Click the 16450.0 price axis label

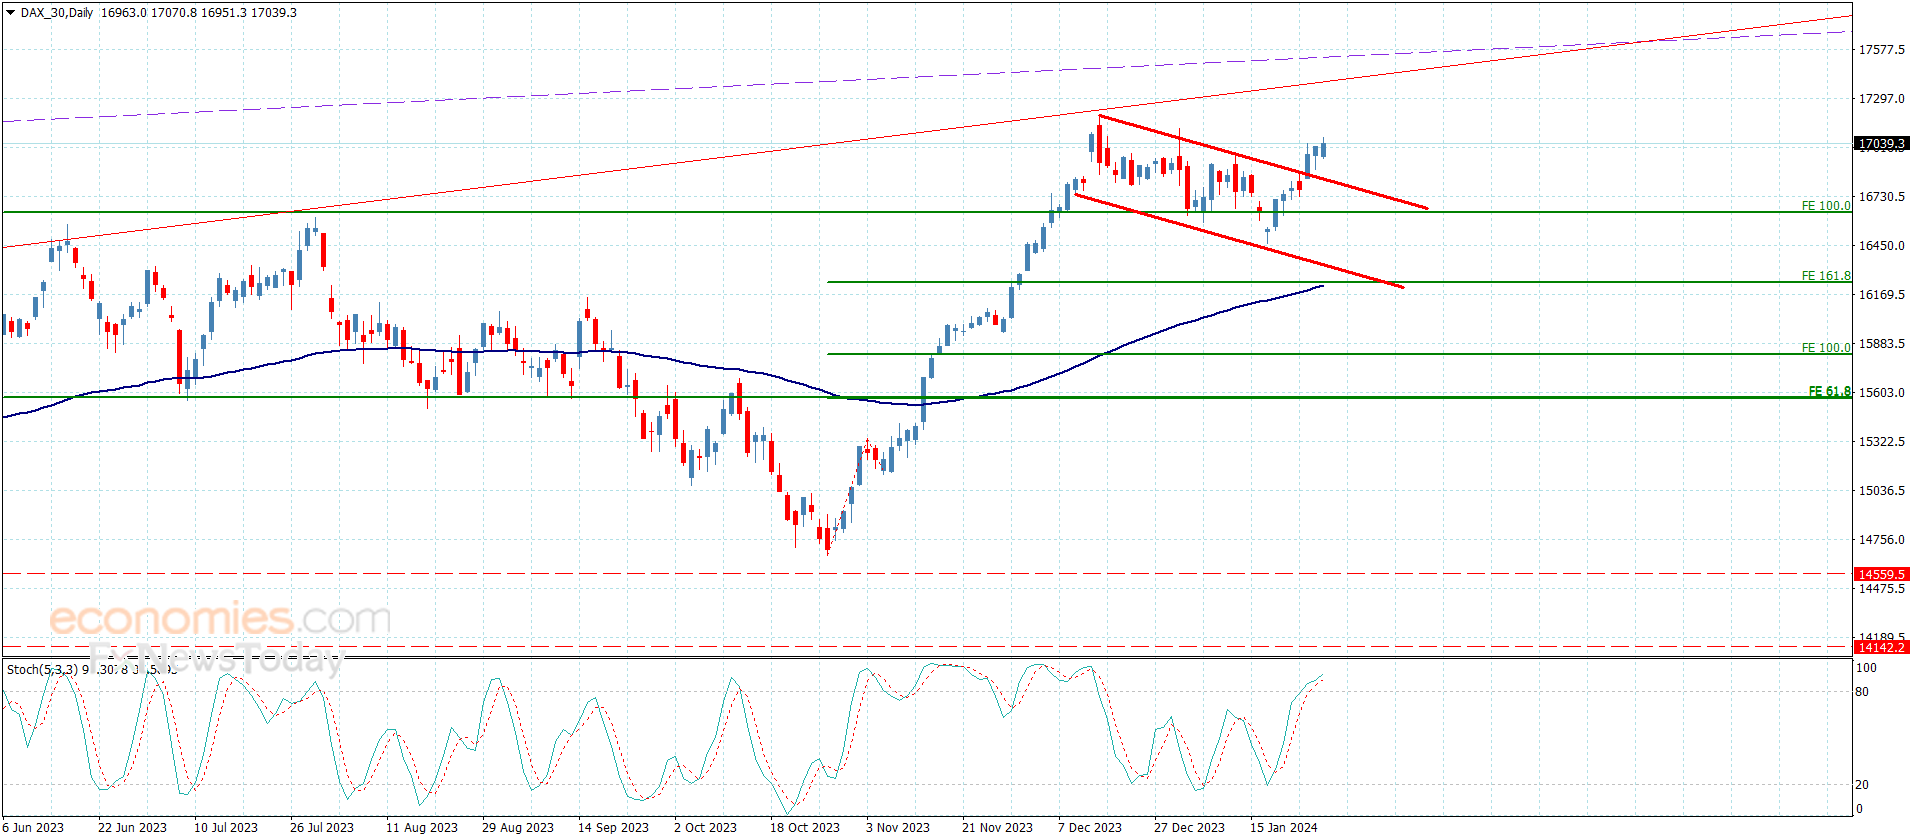pyautogui.click(x=1881, y=245)
